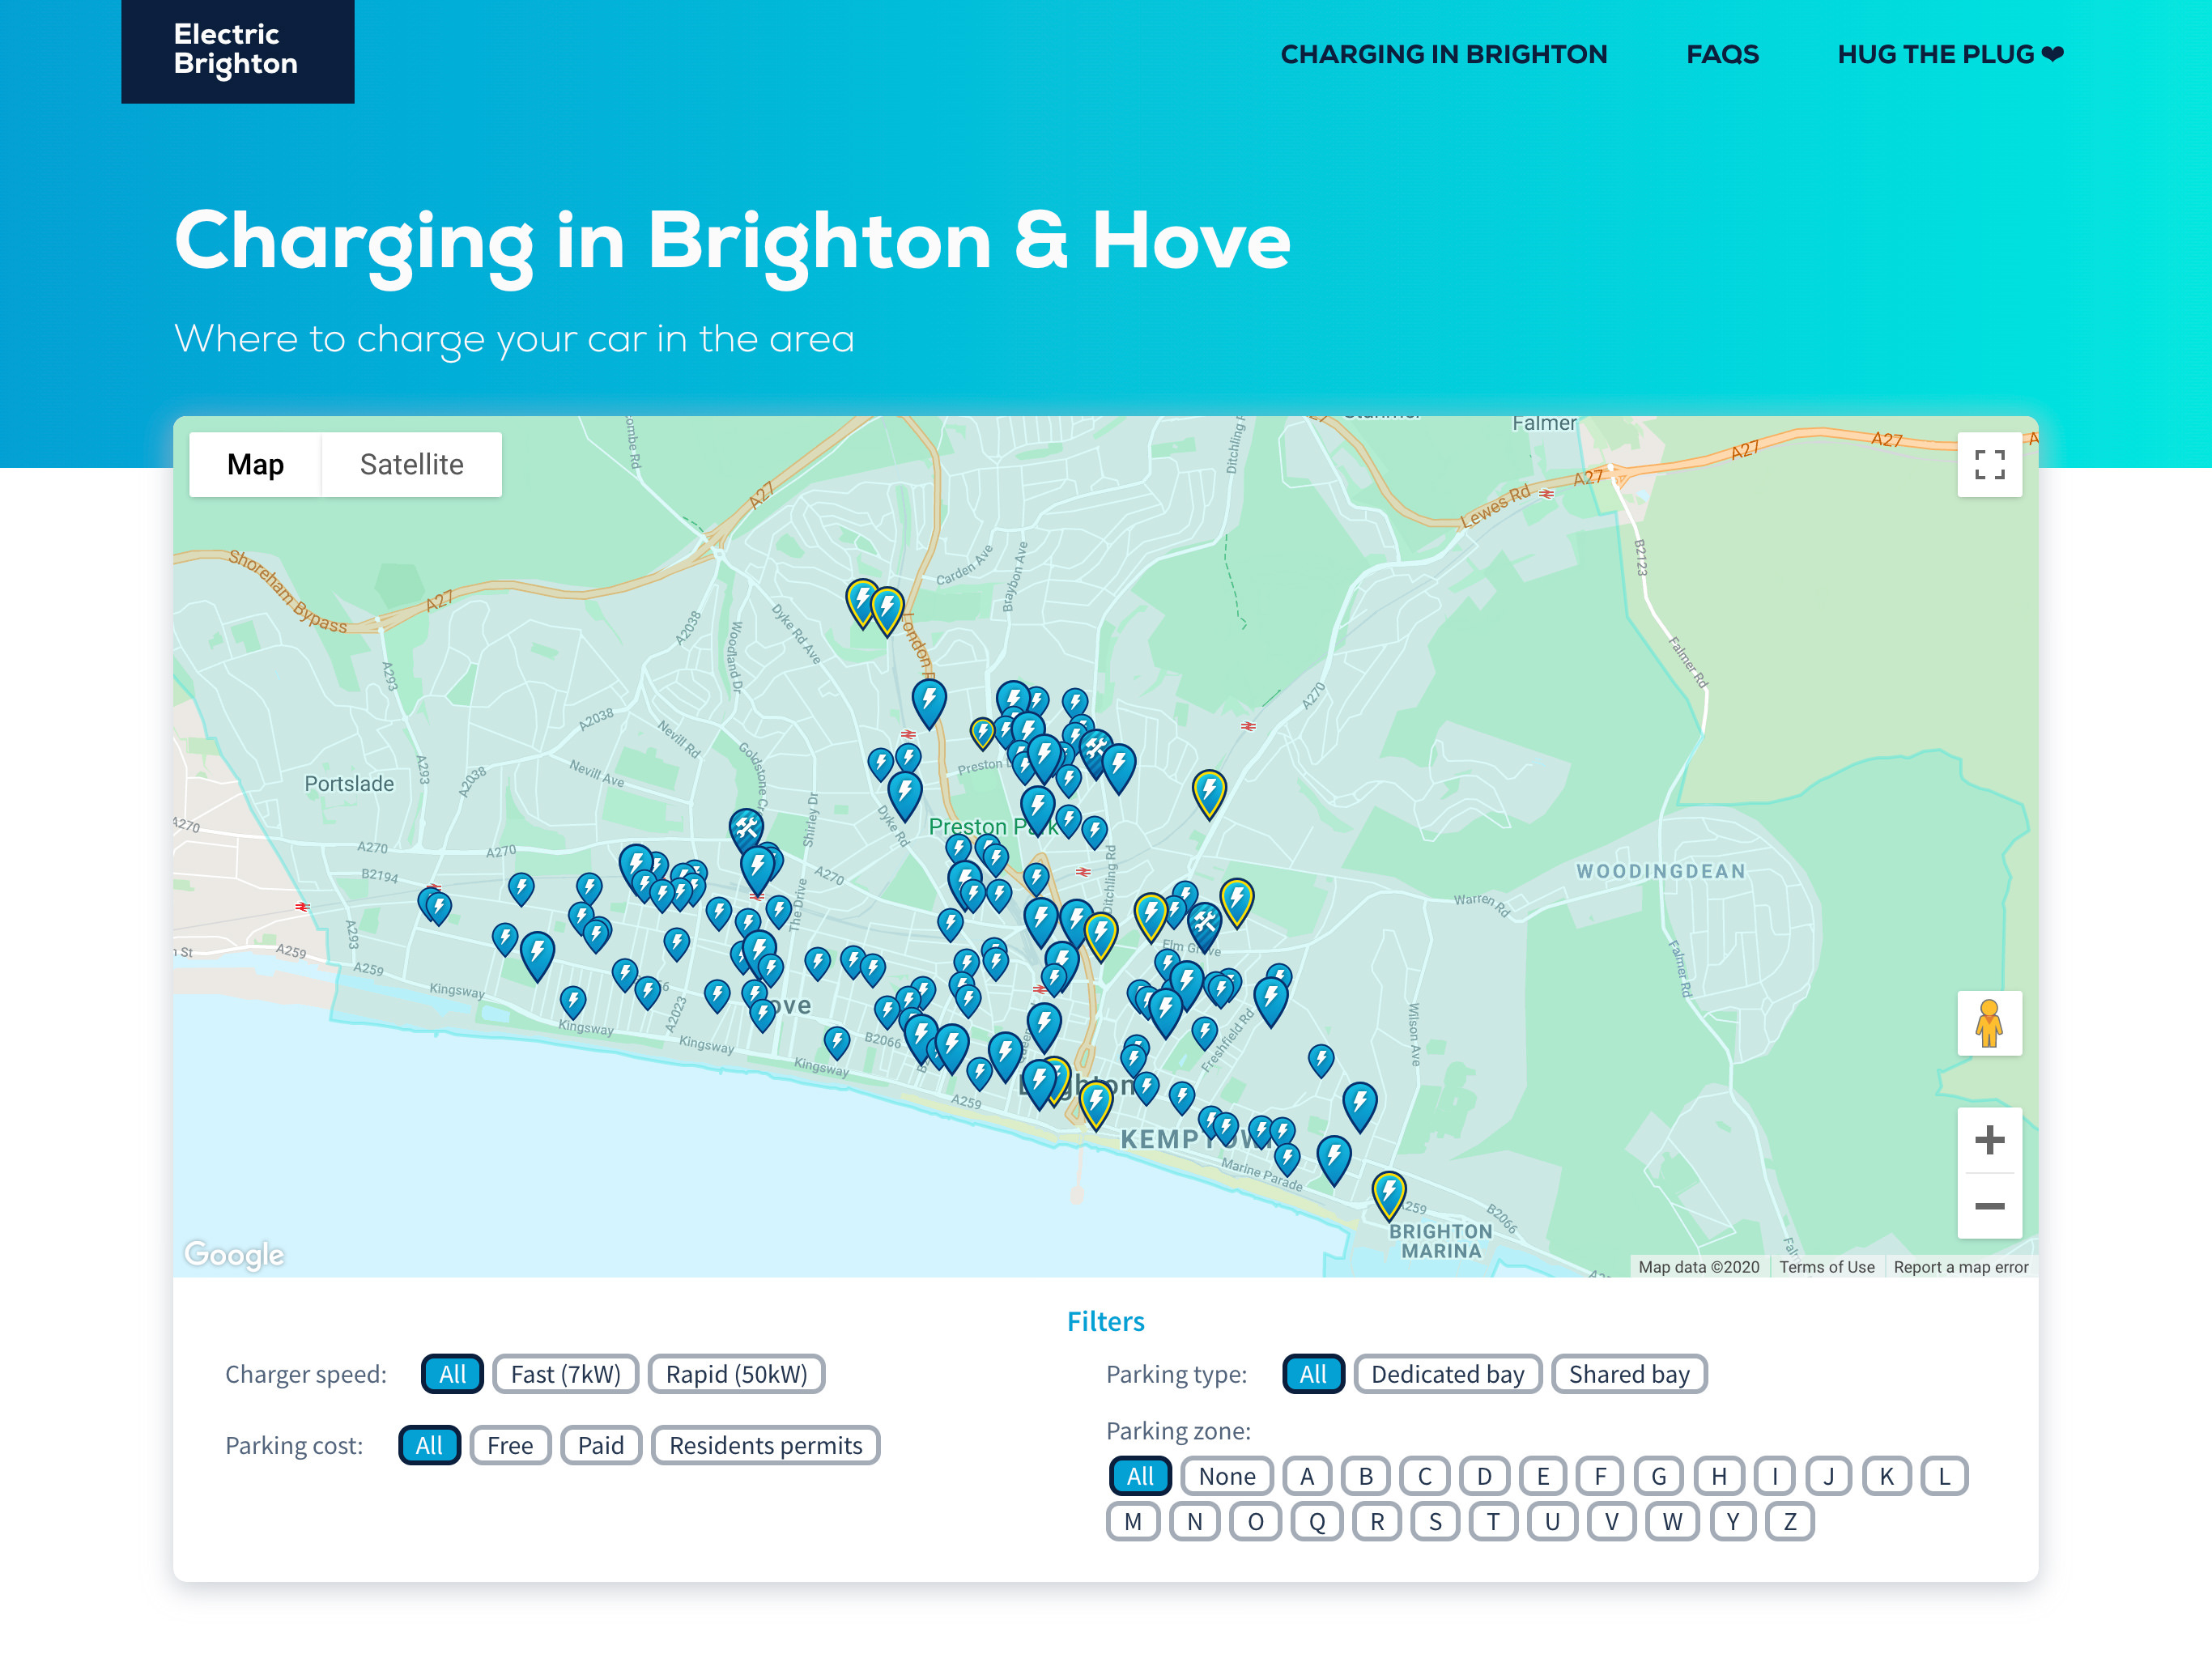This screenshot has height=1658, width=2212.
Task: Toggle the Paid parking cost filter
Action: (600, 1445)
